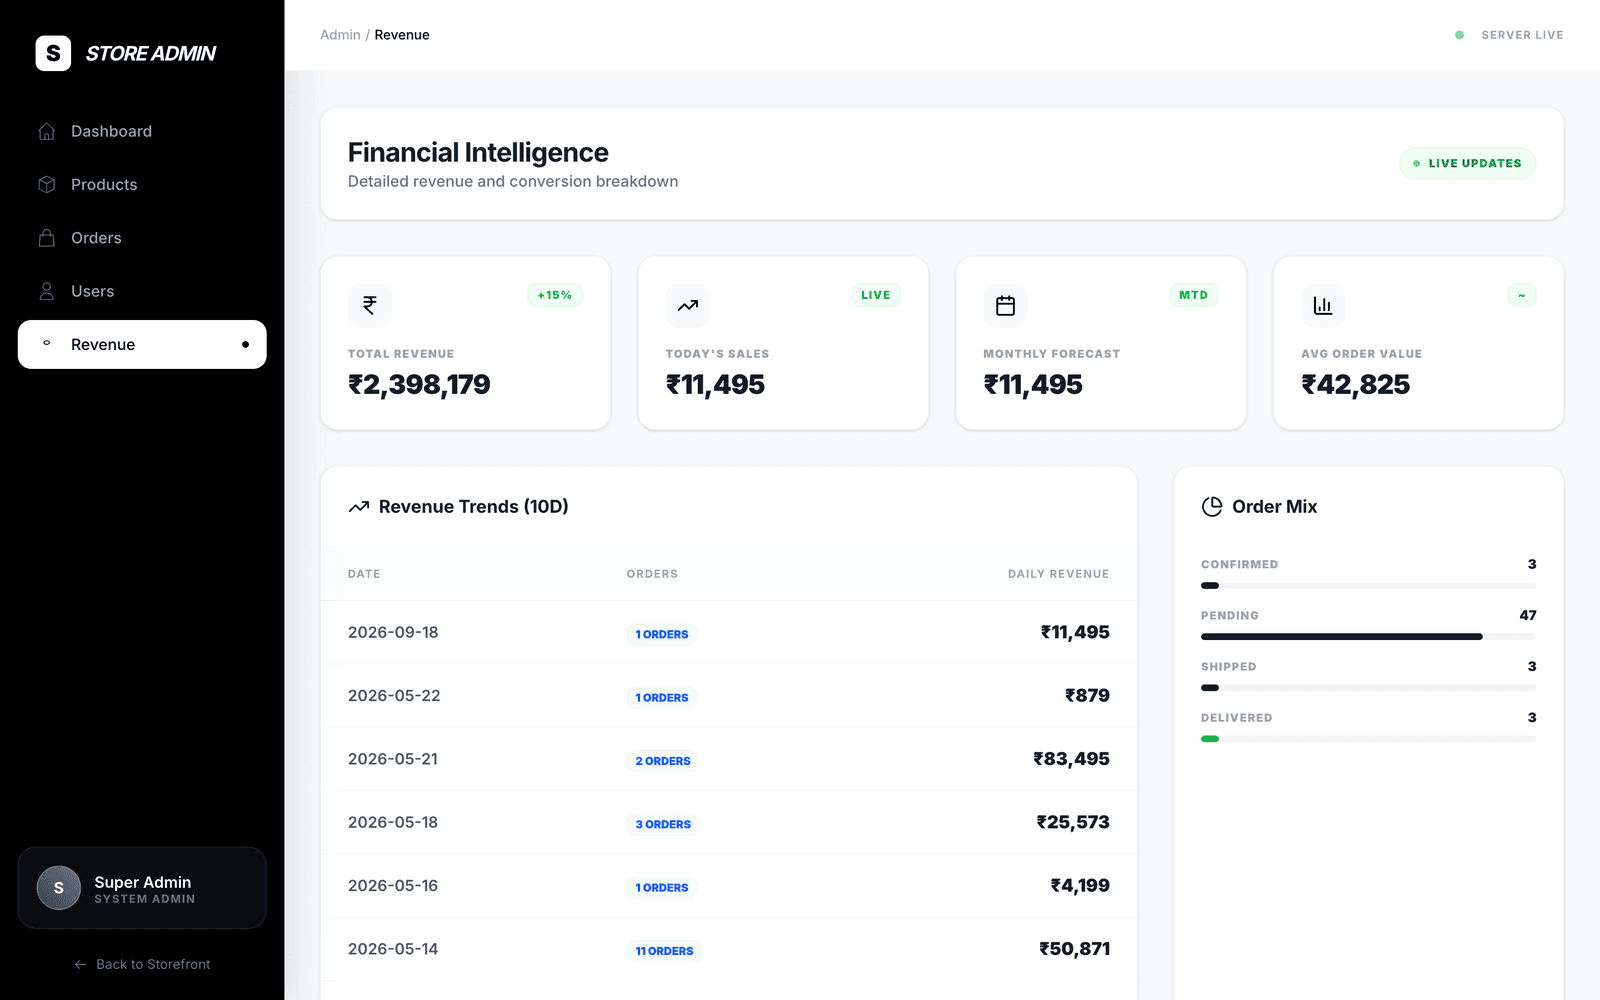Screen dimensions: 1600x1000
Task: Click the ₹83,495 daily revenue value
Action: click(x=1071, y=759)
